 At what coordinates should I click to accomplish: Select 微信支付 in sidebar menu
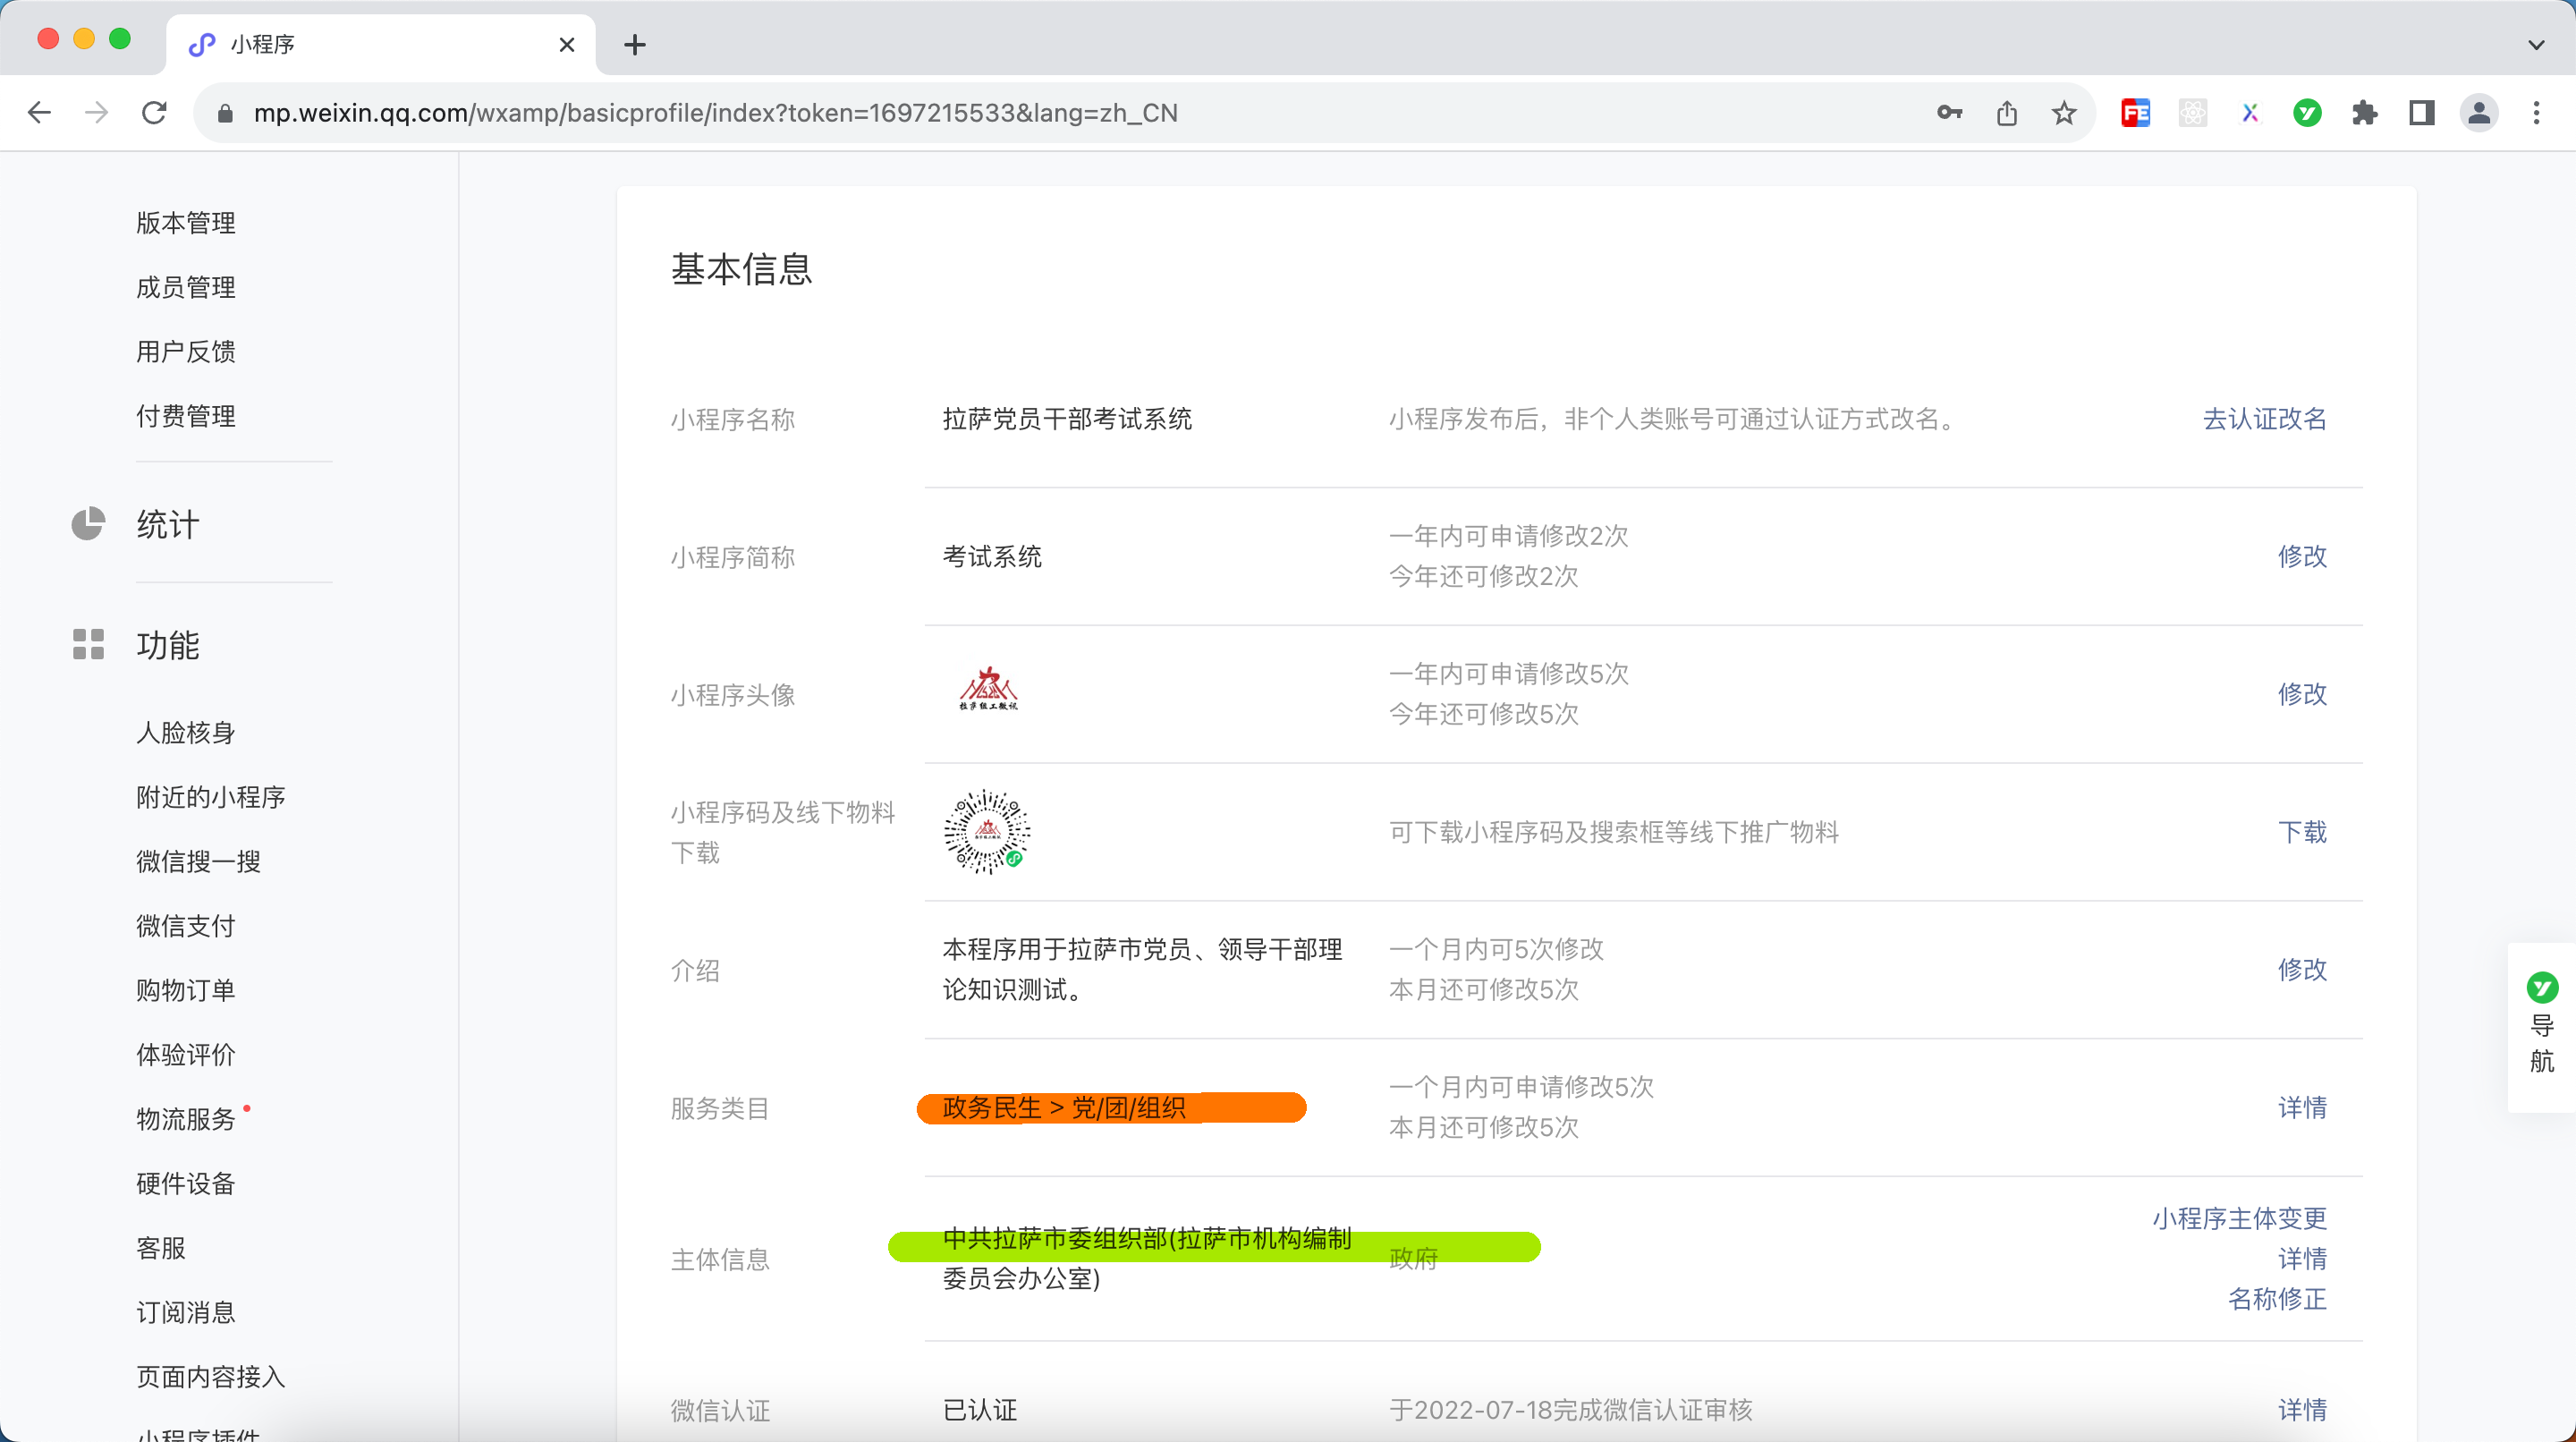186,926
